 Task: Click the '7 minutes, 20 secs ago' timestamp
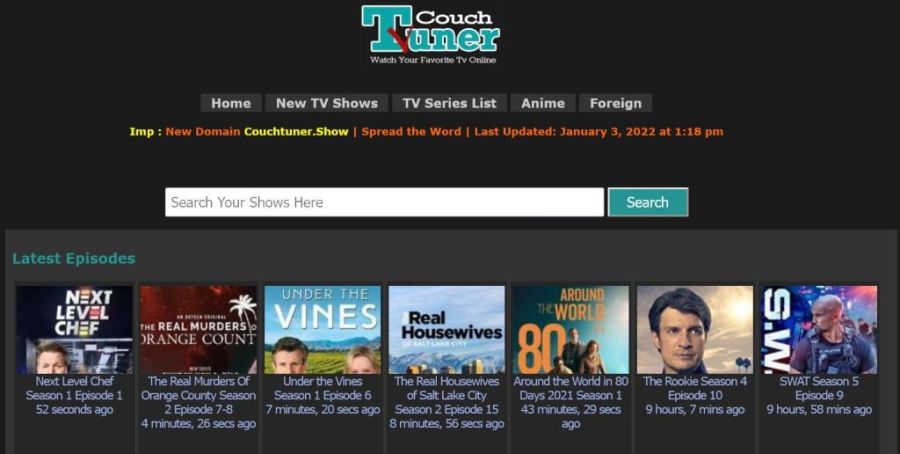pos(323,409)
